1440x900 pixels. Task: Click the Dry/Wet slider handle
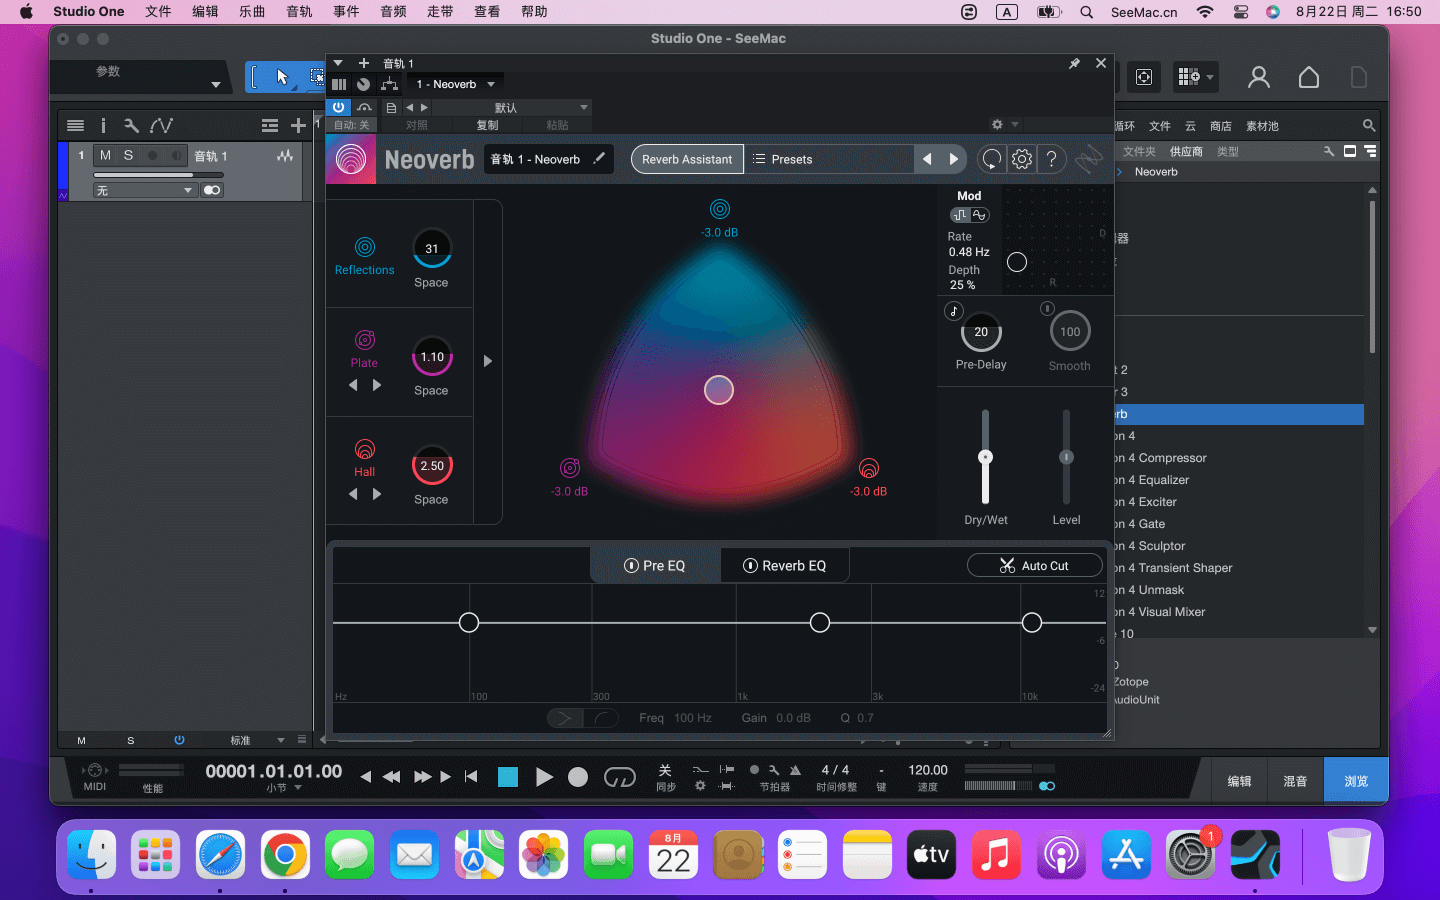[985, 457]
